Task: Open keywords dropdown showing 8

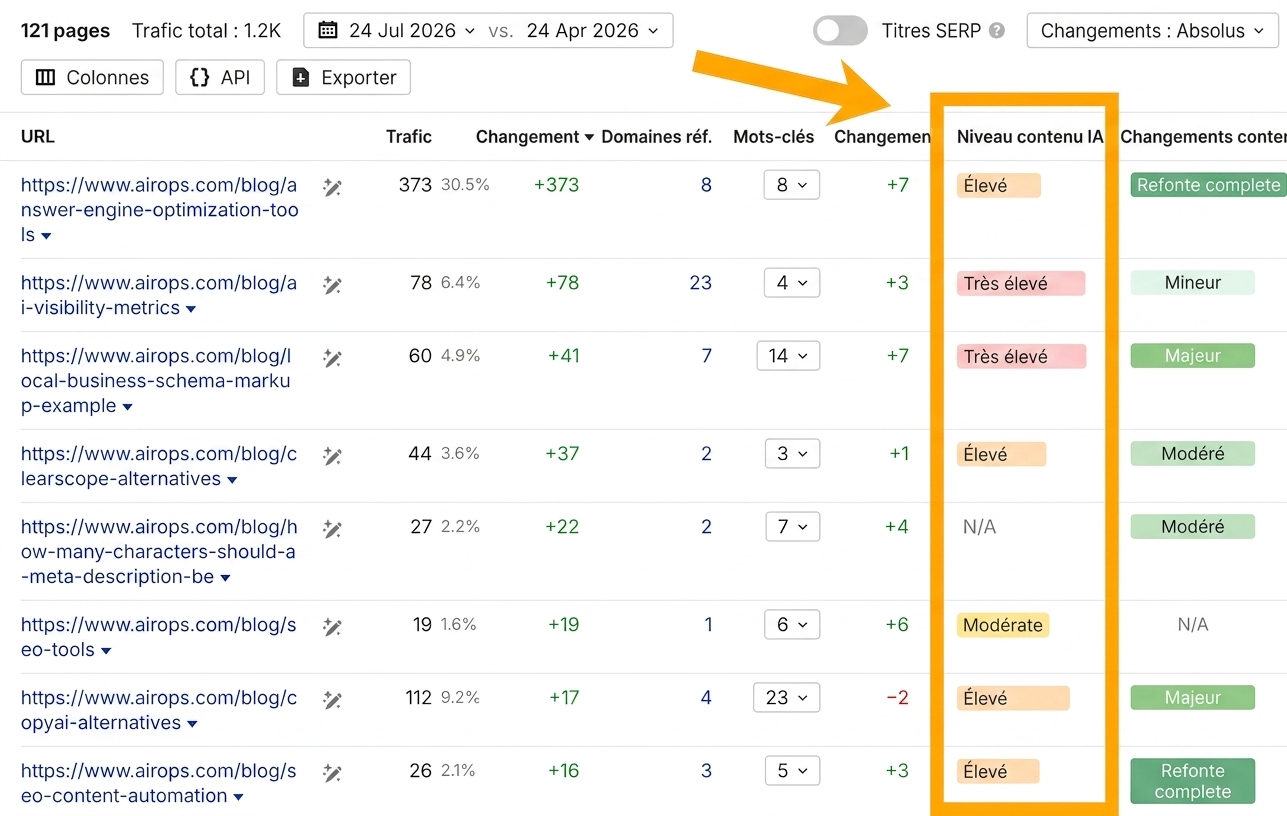Action: click(x=791, y=185)
